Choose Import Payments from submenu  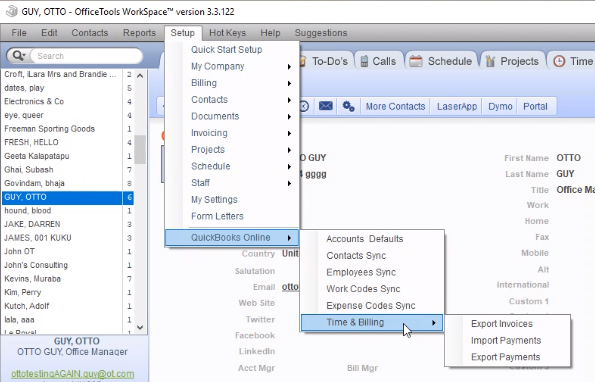pyautogui.click(x=506, y=340)
